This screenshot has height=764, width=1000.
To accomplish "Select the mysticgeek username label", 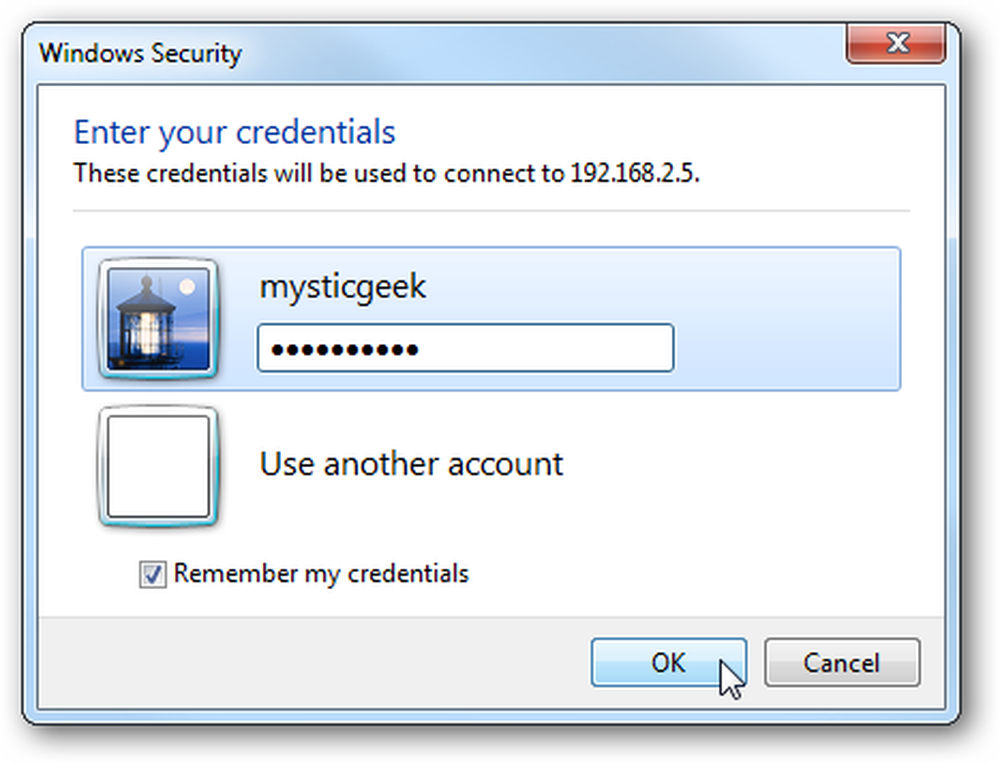I will tap(342, 286).
